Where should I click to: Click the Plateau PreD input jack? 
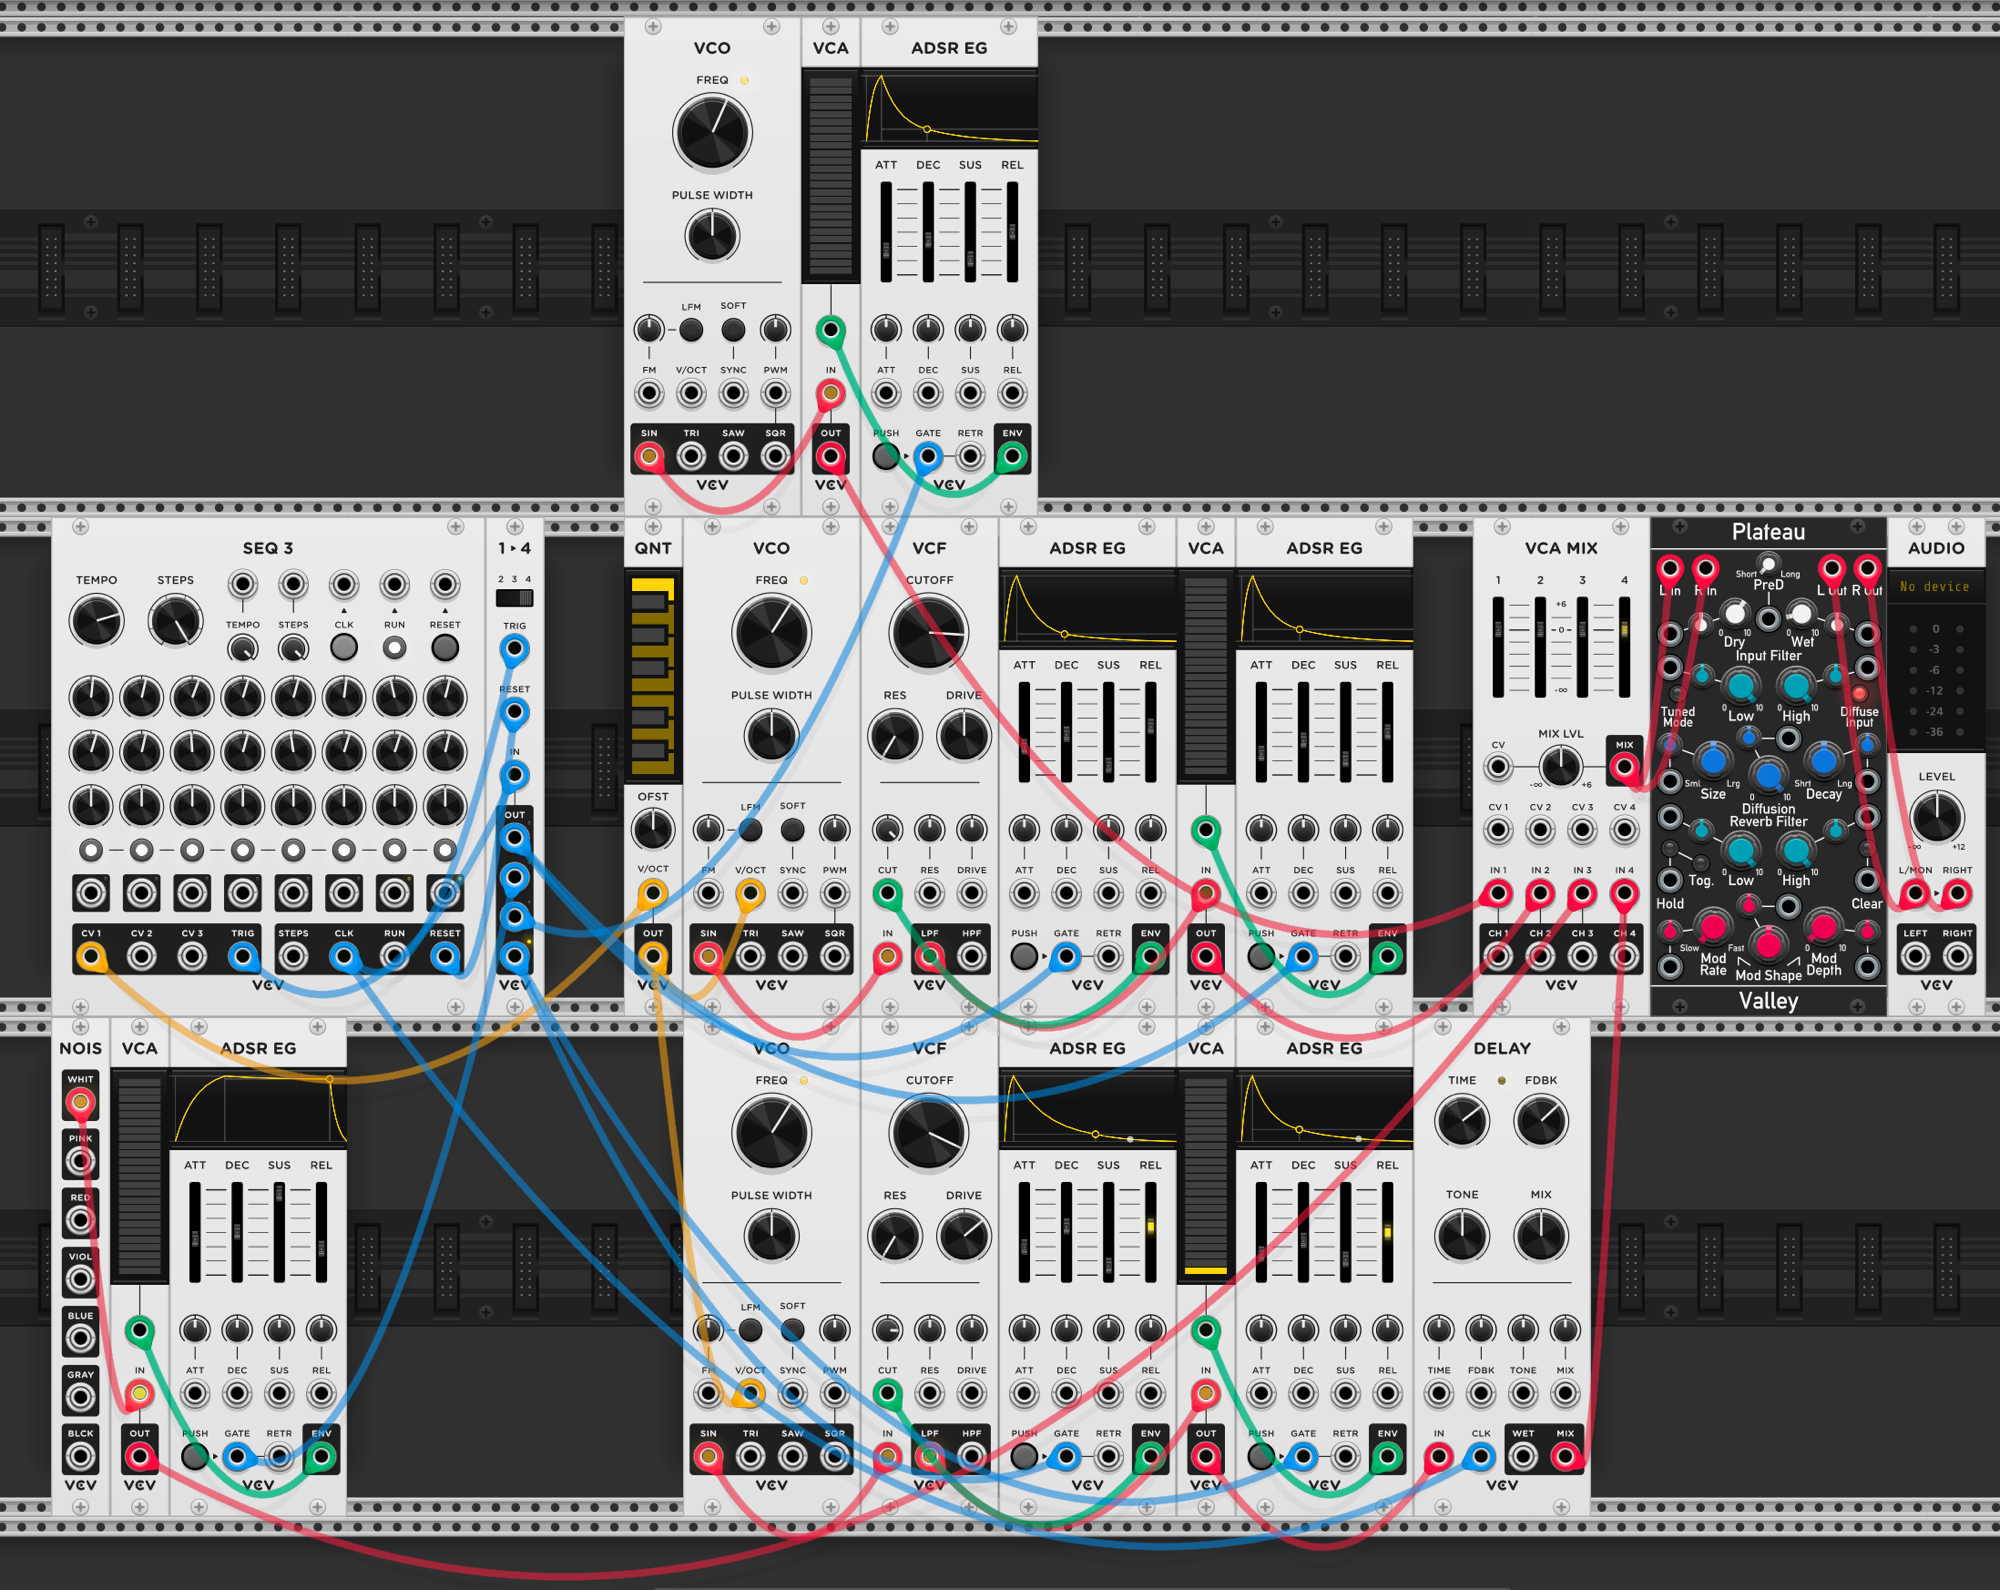(1767, 619)
